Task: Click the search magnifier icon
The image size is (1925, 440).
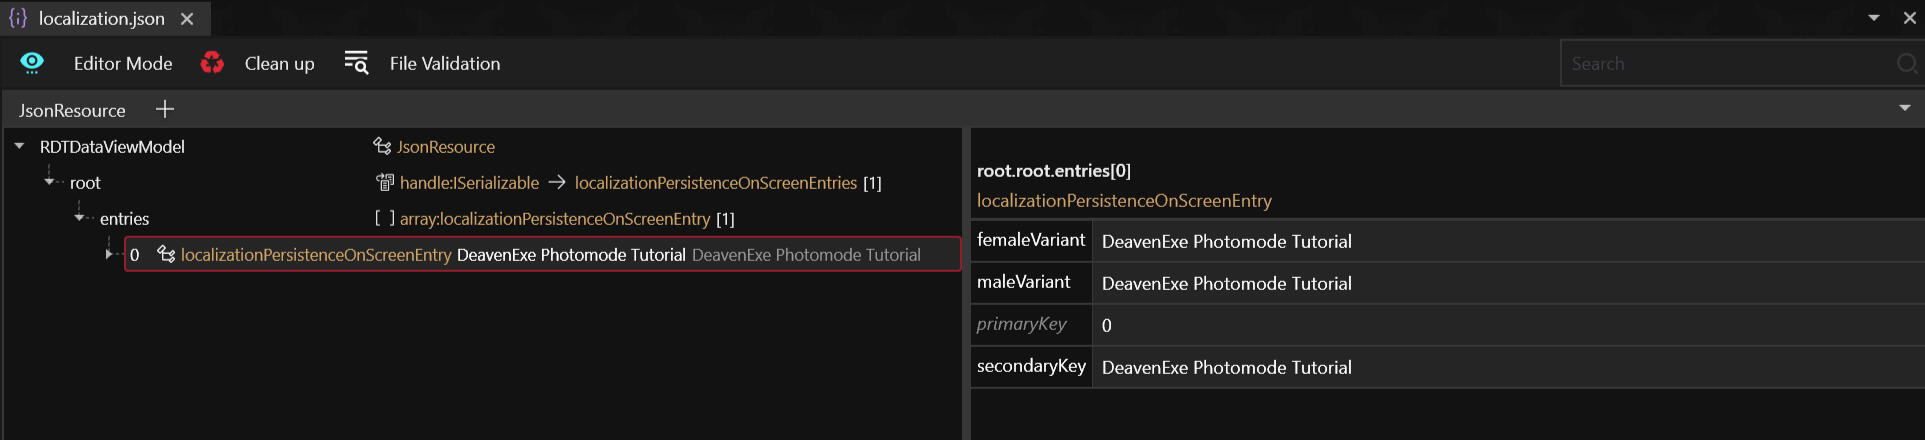Action: point(1906,64)
